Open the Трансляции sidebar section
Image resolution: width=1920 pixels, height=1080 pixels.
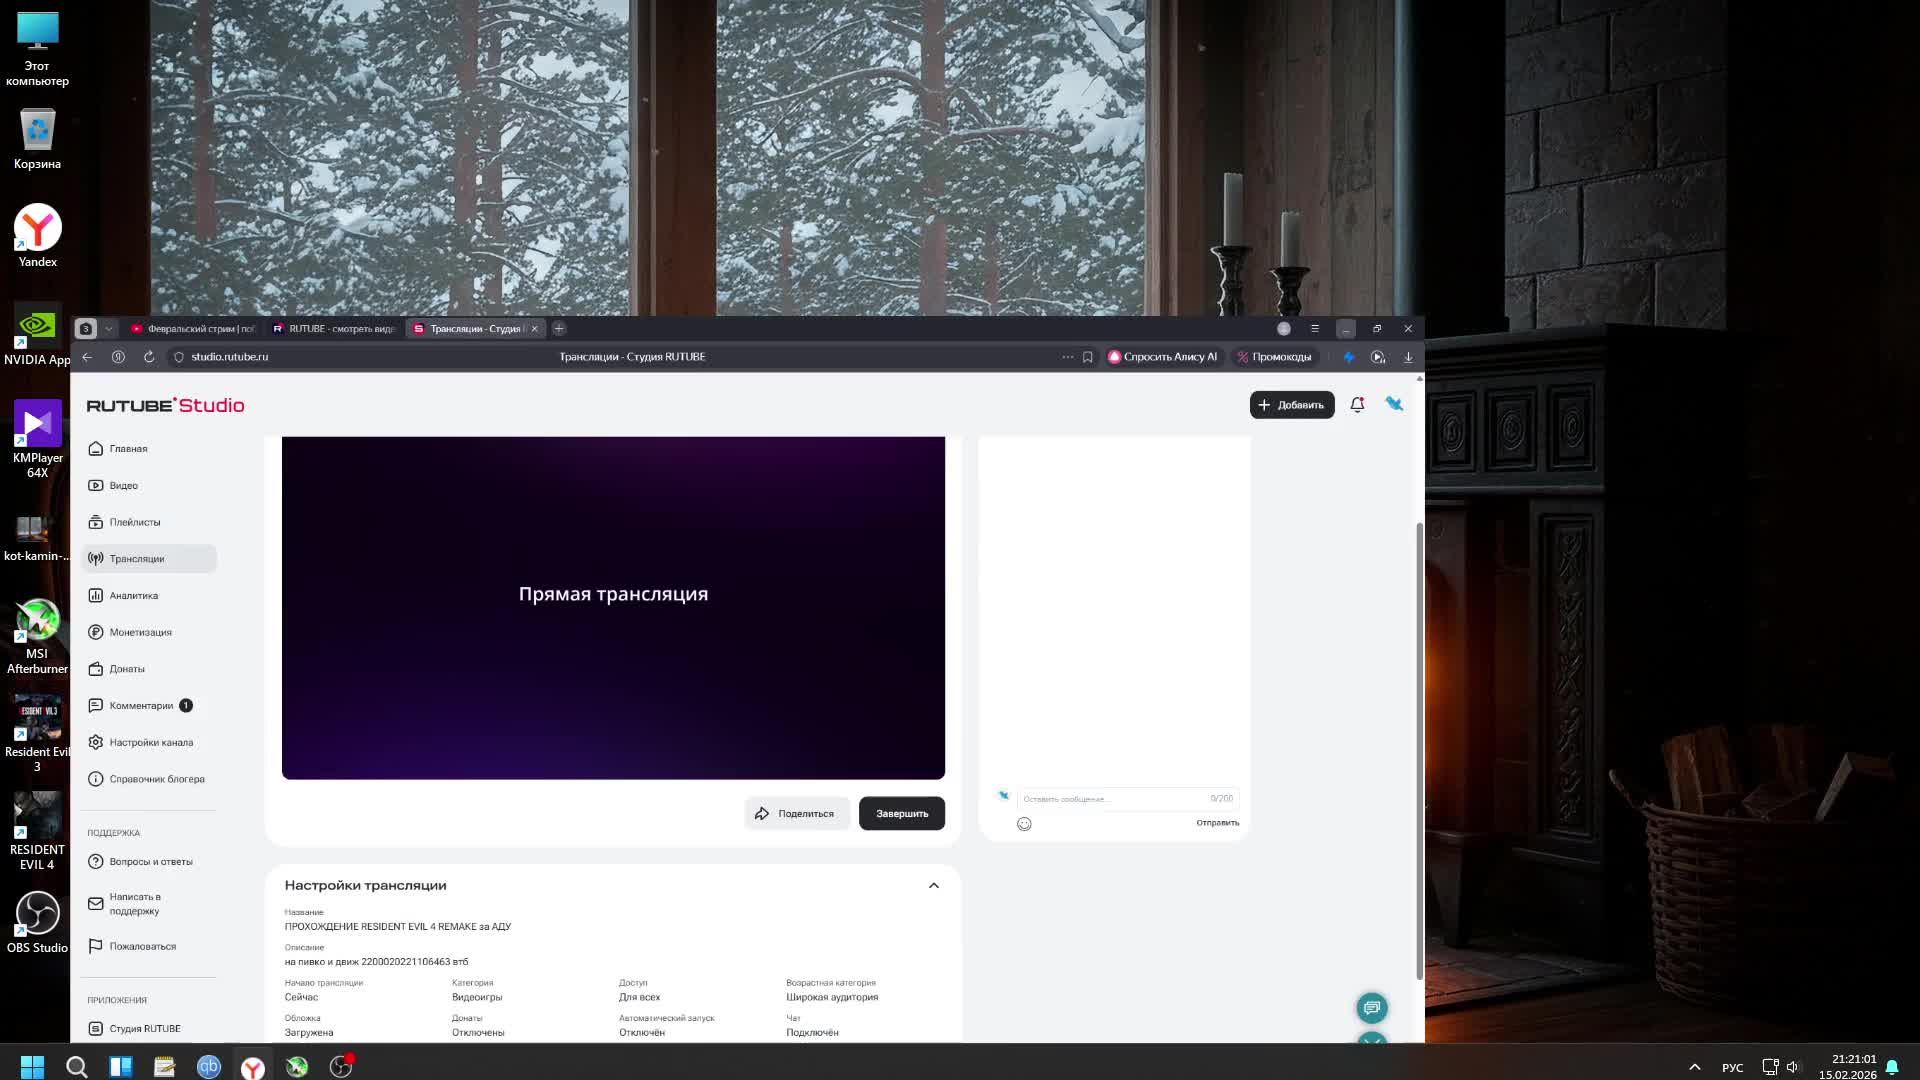137,559
